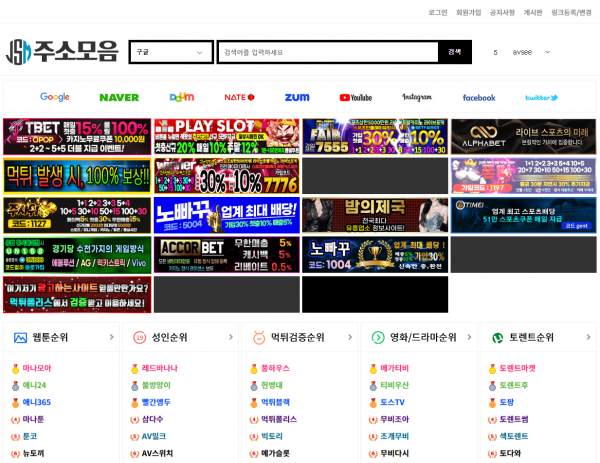Open the ACCOR BET banner ad
The height and width of the screenshot is (463, 600).
point(227,255)
